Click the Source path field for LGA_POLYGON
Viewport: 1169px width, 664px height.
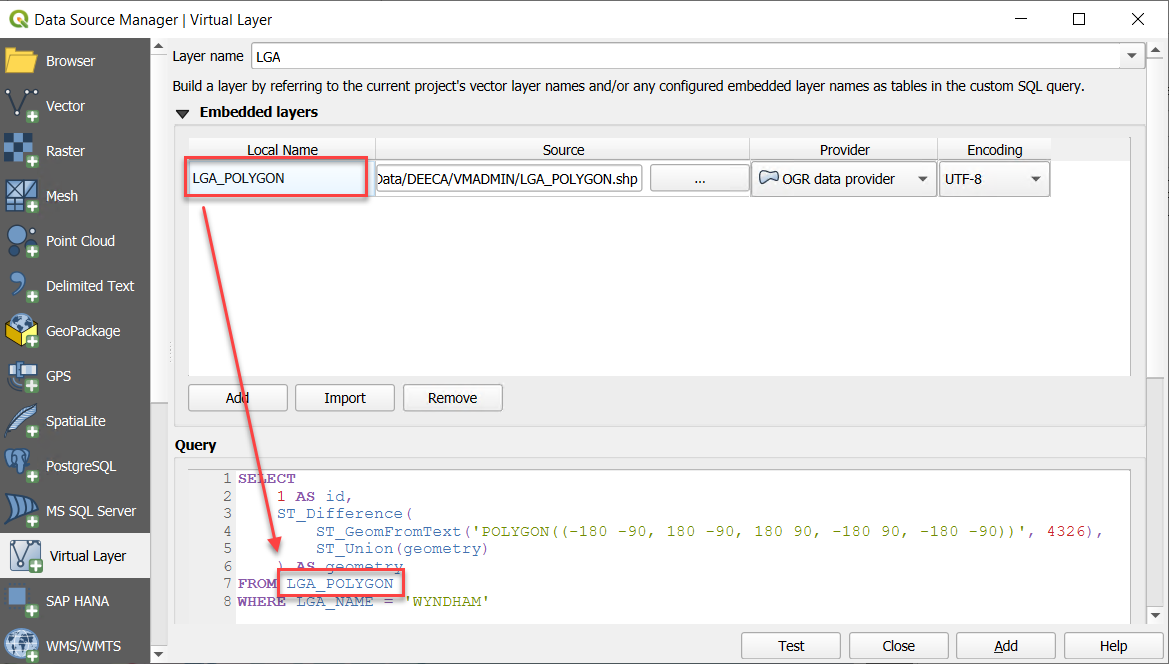point(508,178)
